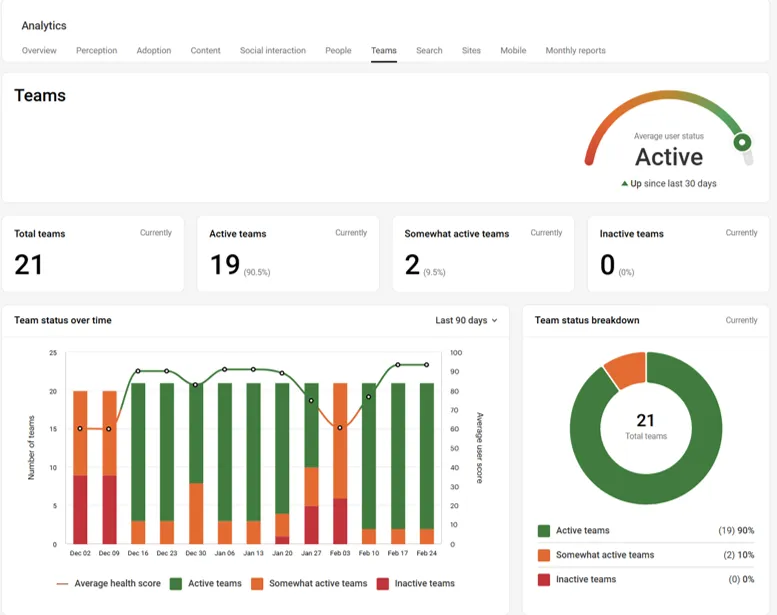Screen dimensions: 777x615
Task: Click the Dec 30 bar's health score point
Action: pos(196,385)
